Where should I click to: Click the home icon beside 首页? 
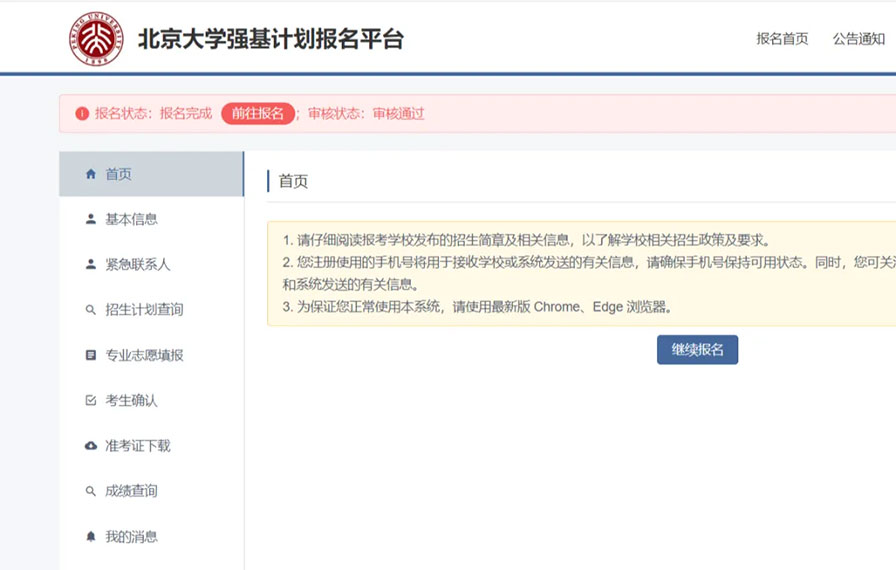(x=90, y=174)
